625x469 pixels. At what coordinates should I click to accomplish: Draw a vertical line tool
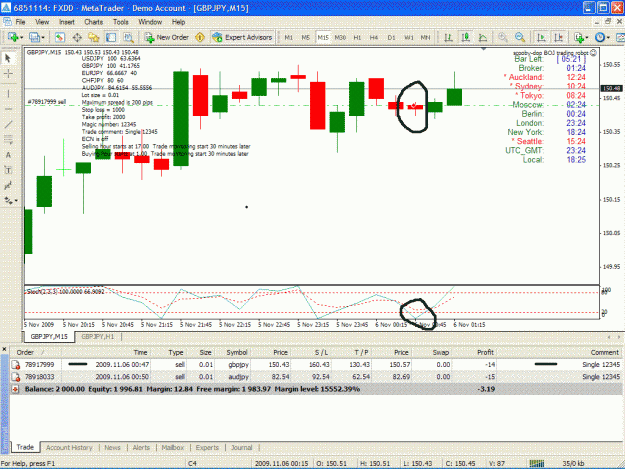[x=8, y=94]
